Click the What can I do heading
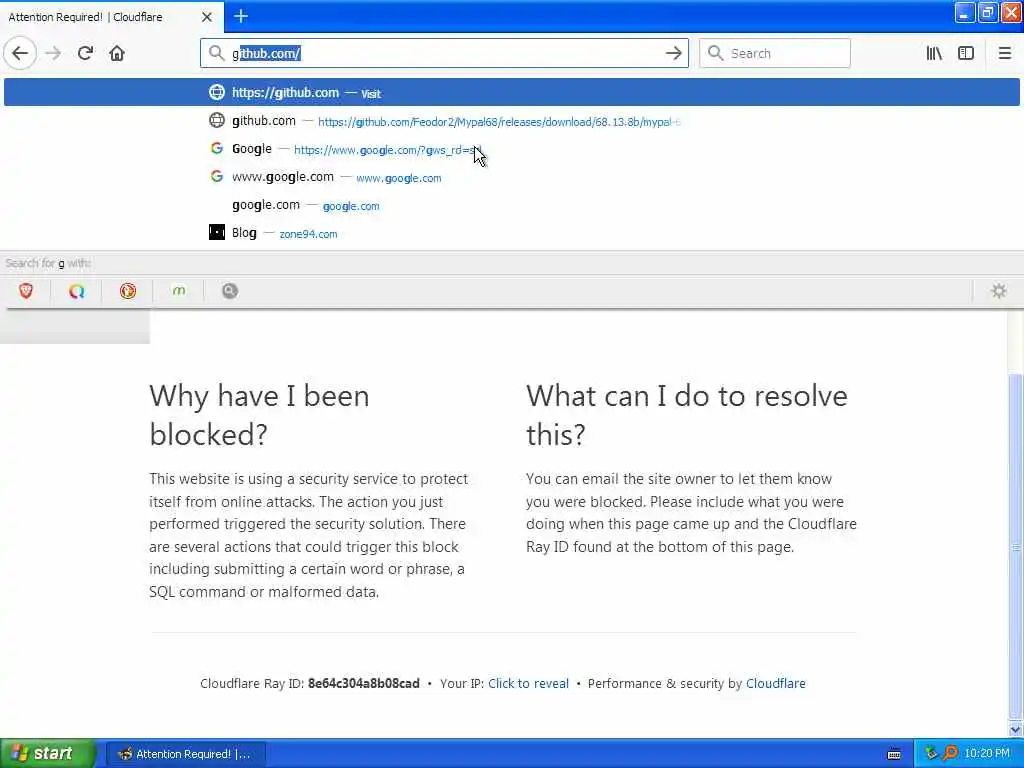This screenshot has width=1024, height=768. [686, 415]
